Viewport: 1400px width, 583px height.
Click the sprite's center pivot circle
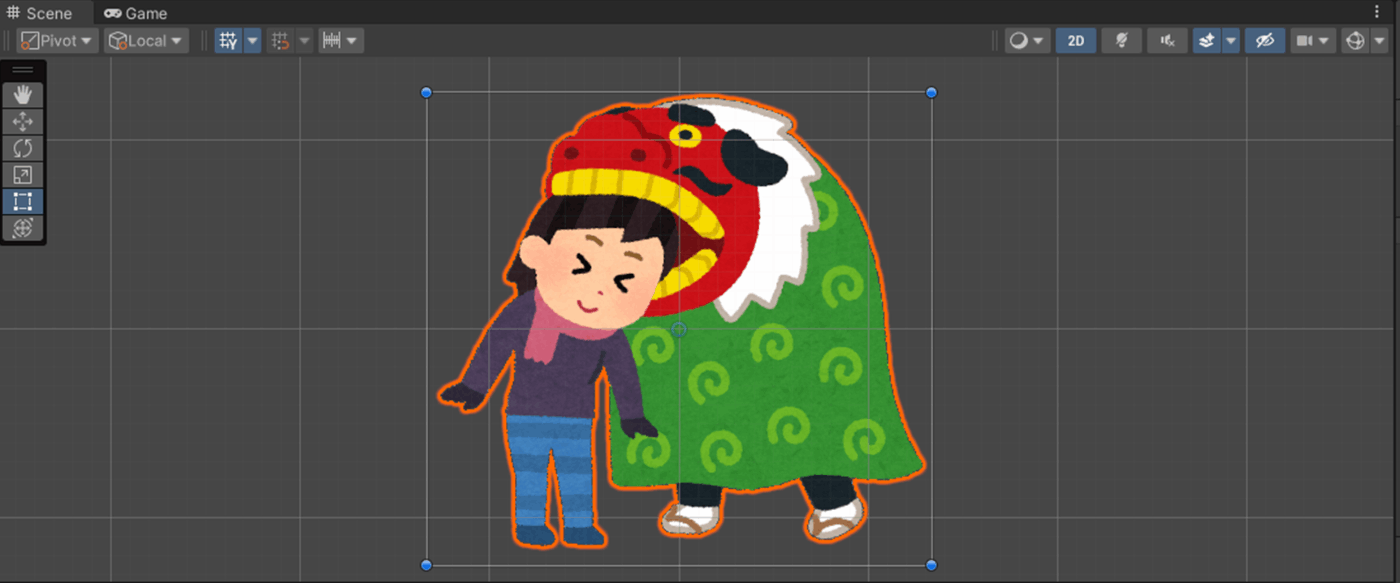(x=679, y=329)
